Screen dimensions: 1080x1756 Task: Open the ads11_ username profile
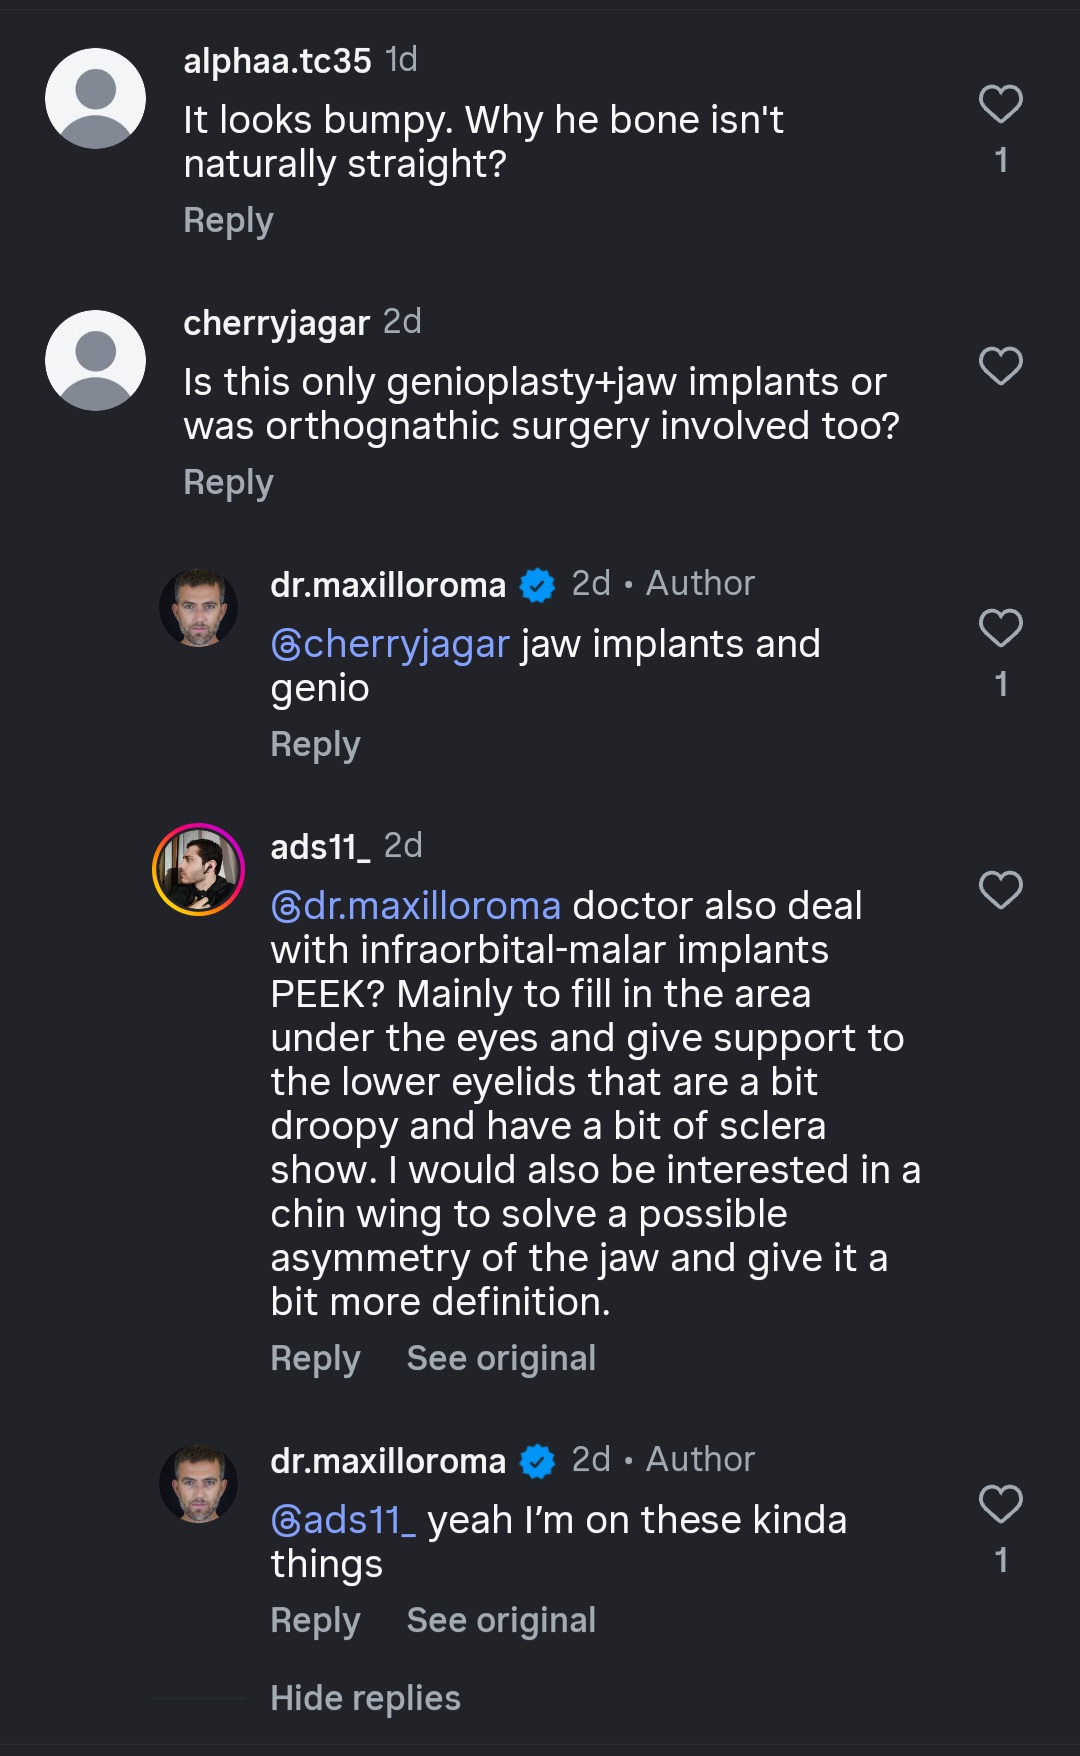click(x=320, y=847)
